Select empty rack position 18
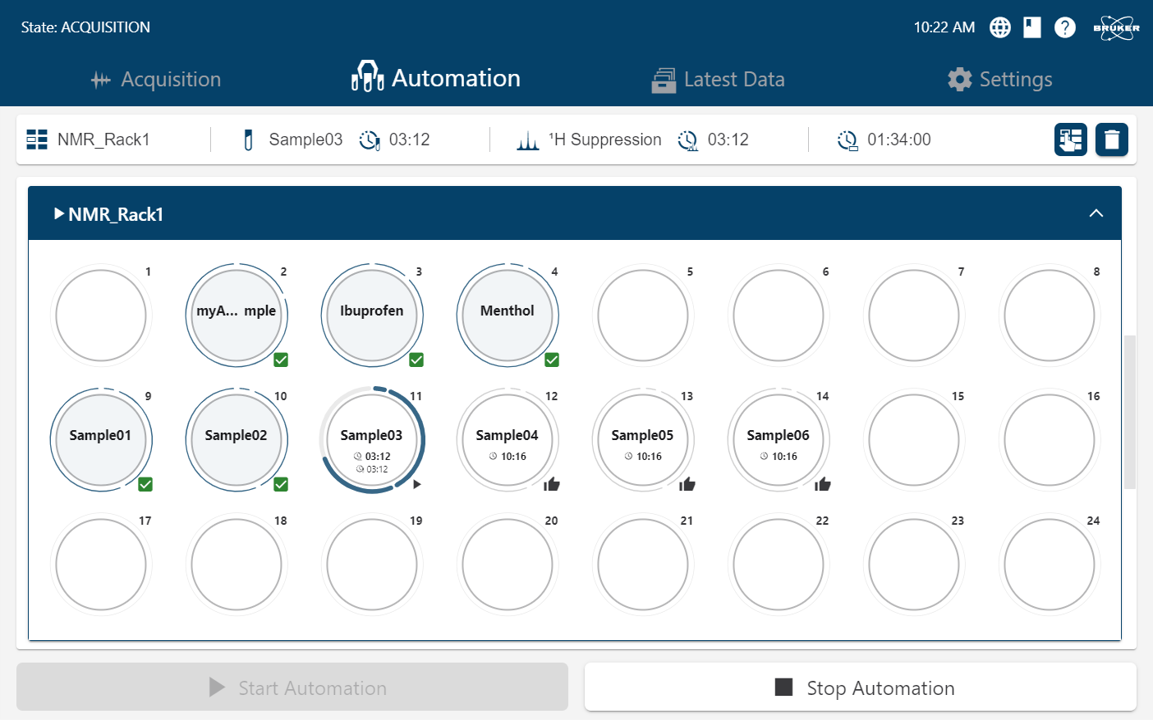Viewport: 1153px width, 720px height. pyautogui.click(x=236, y=564)
